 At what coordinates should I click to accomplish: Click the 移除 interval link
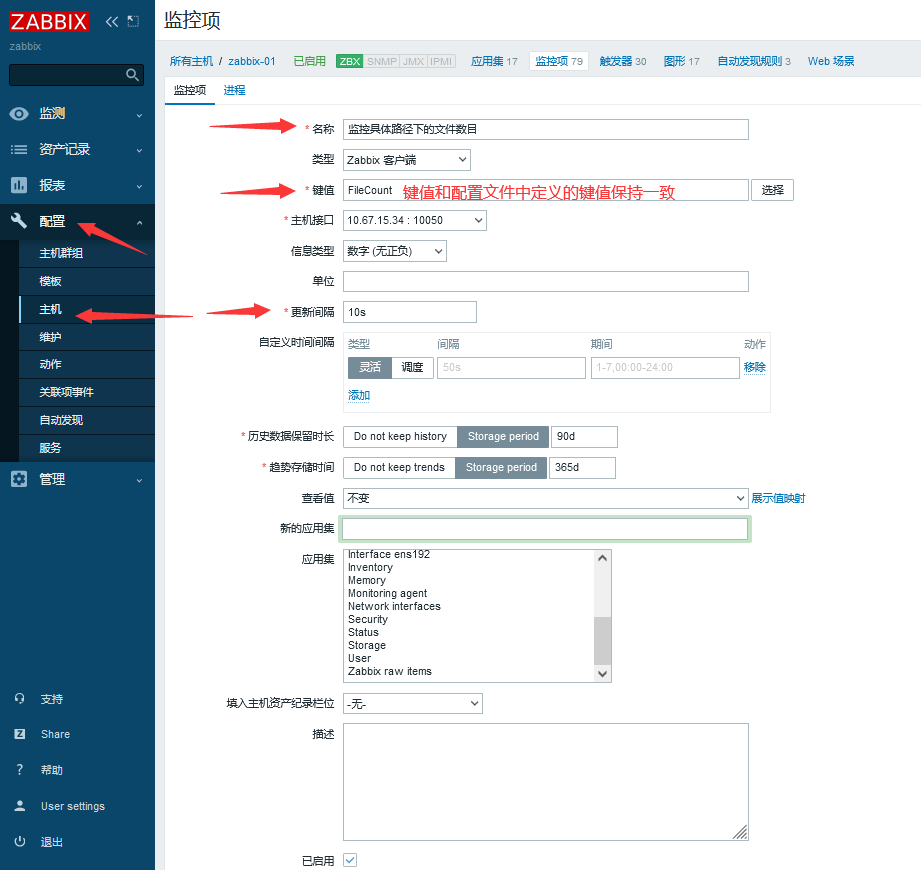754,367
